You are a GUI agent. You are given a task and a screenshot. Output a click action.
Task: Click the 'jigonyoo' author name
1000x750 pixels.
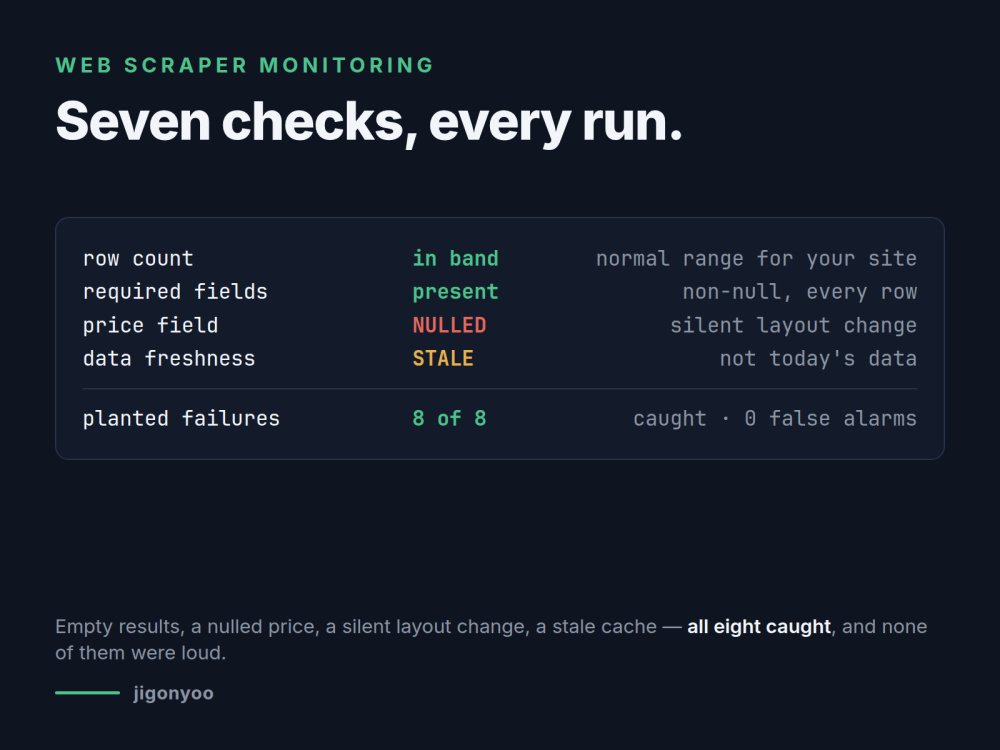coord(173,693)
